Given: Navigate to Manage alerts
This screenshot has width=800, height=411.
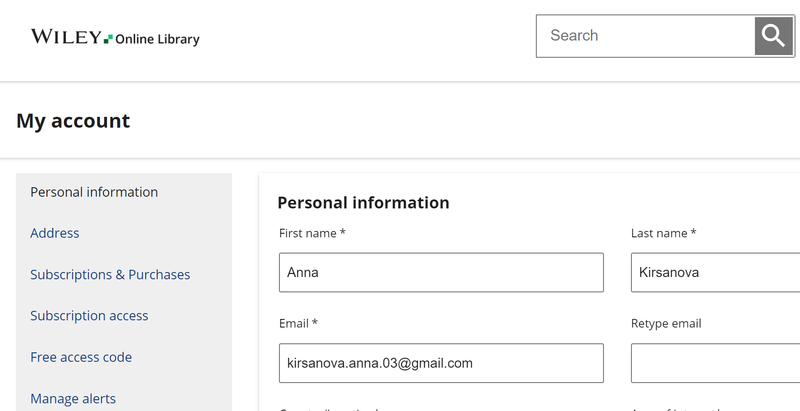Looking at the screenshot, I should (x=73, y=398).
